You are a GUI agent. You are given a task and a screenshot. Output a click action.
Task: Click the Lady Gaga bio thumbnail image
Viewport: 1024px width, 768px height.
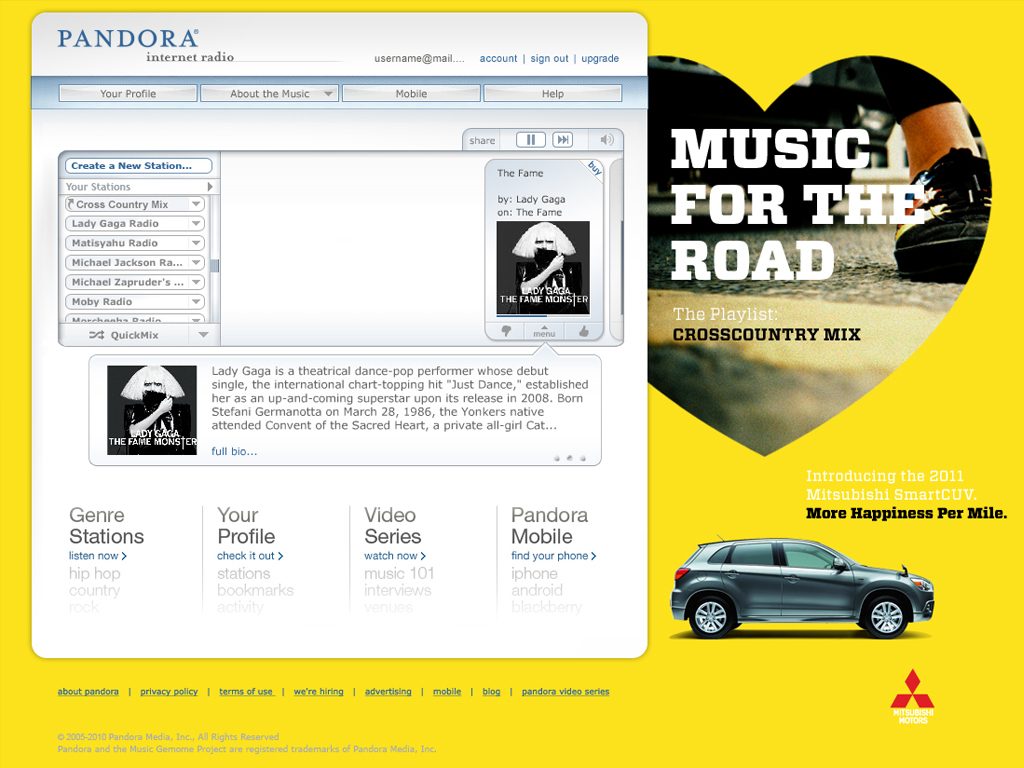[x=152, y=410]
